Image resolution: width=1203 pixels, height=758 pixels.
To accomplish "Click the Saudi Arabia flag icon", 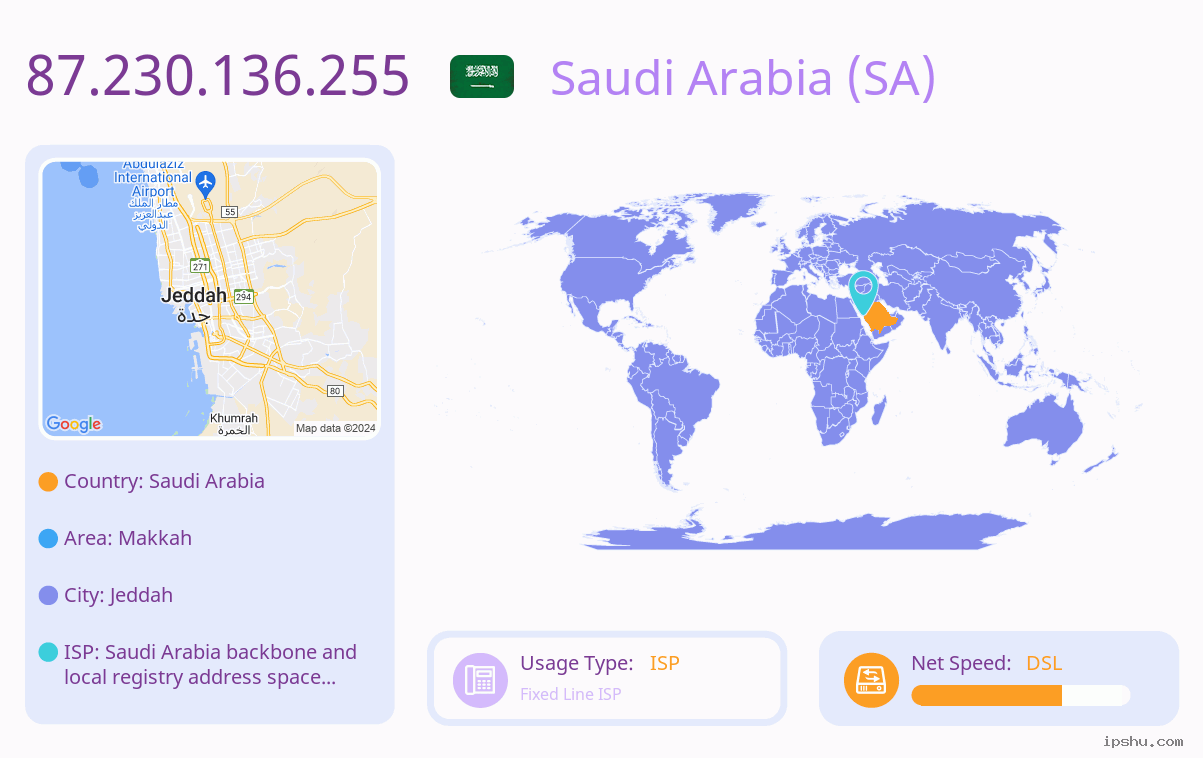I will click(482, 77).
